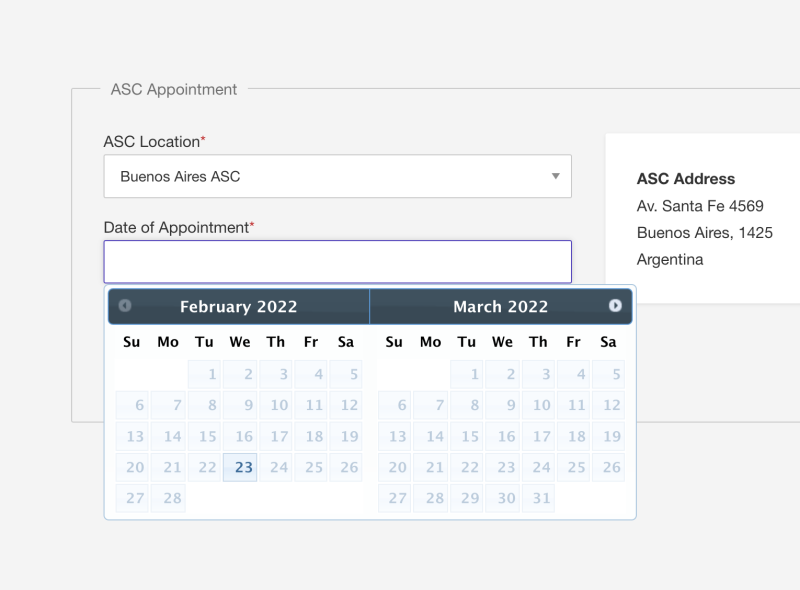Select March 9 in the calendar
The image size is (800, 590).
click(x=503, y=405)
